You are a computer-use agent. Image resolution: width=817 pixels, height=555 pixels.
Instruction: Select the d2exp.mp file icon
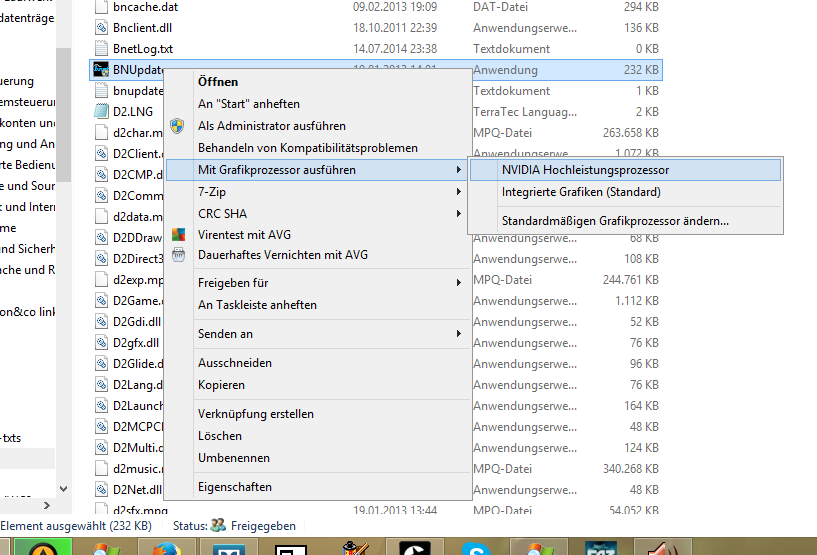(101, 279)
